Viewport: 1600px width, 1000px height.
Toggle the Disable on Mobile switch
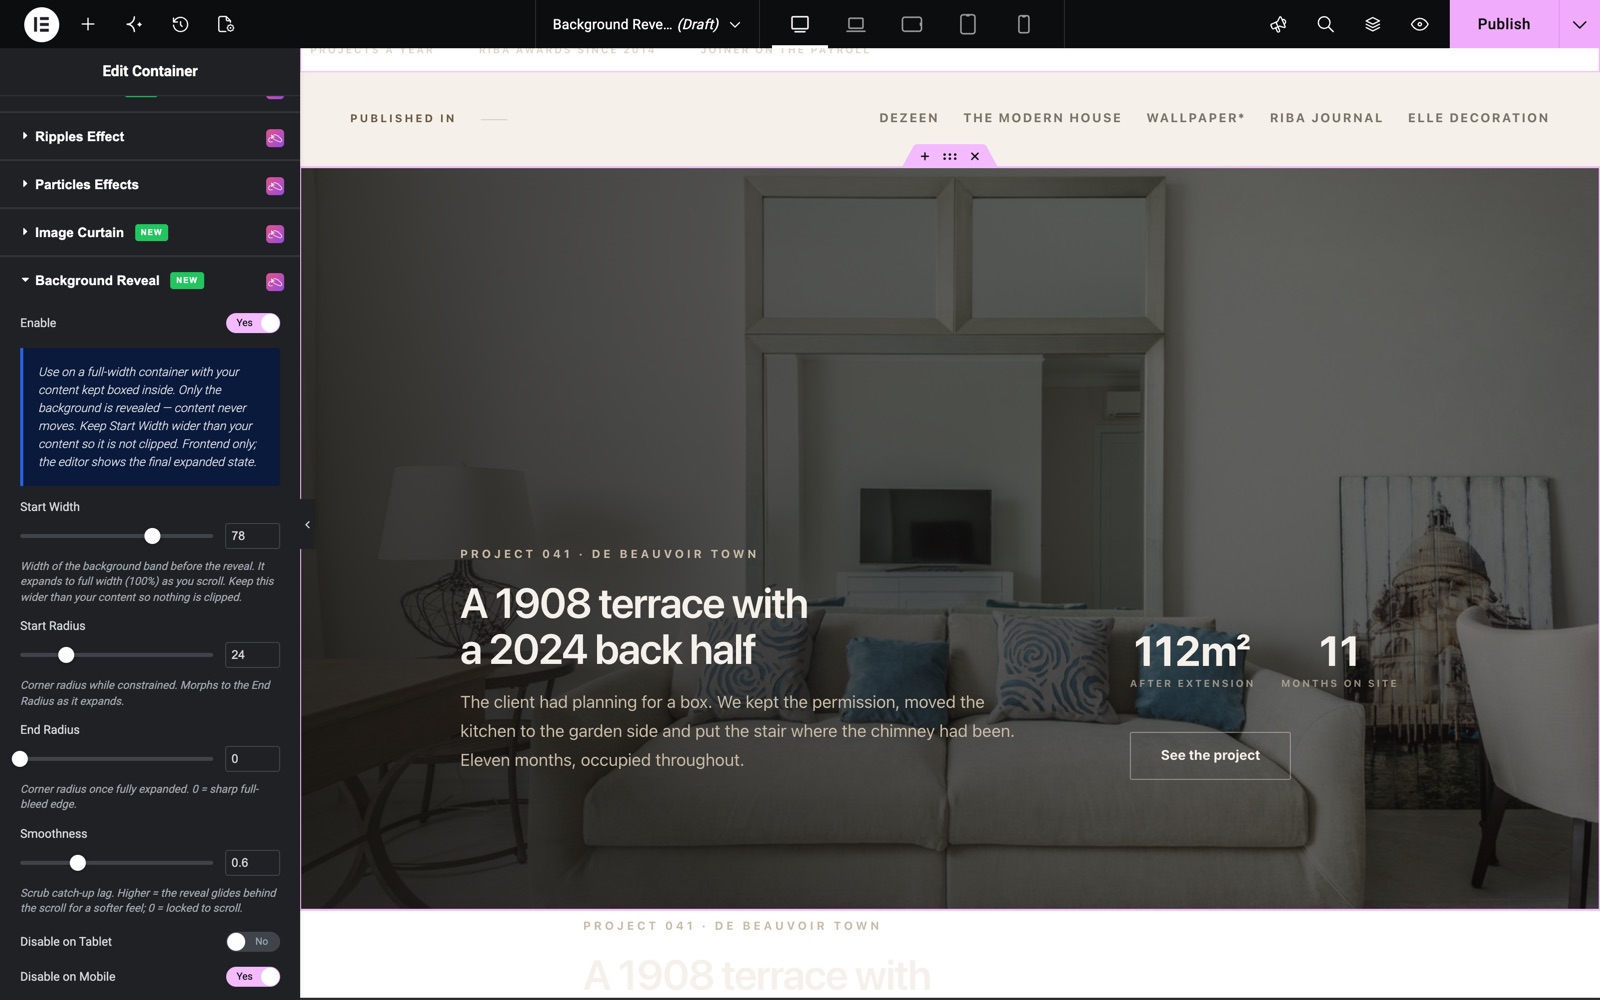coord(253,977)
